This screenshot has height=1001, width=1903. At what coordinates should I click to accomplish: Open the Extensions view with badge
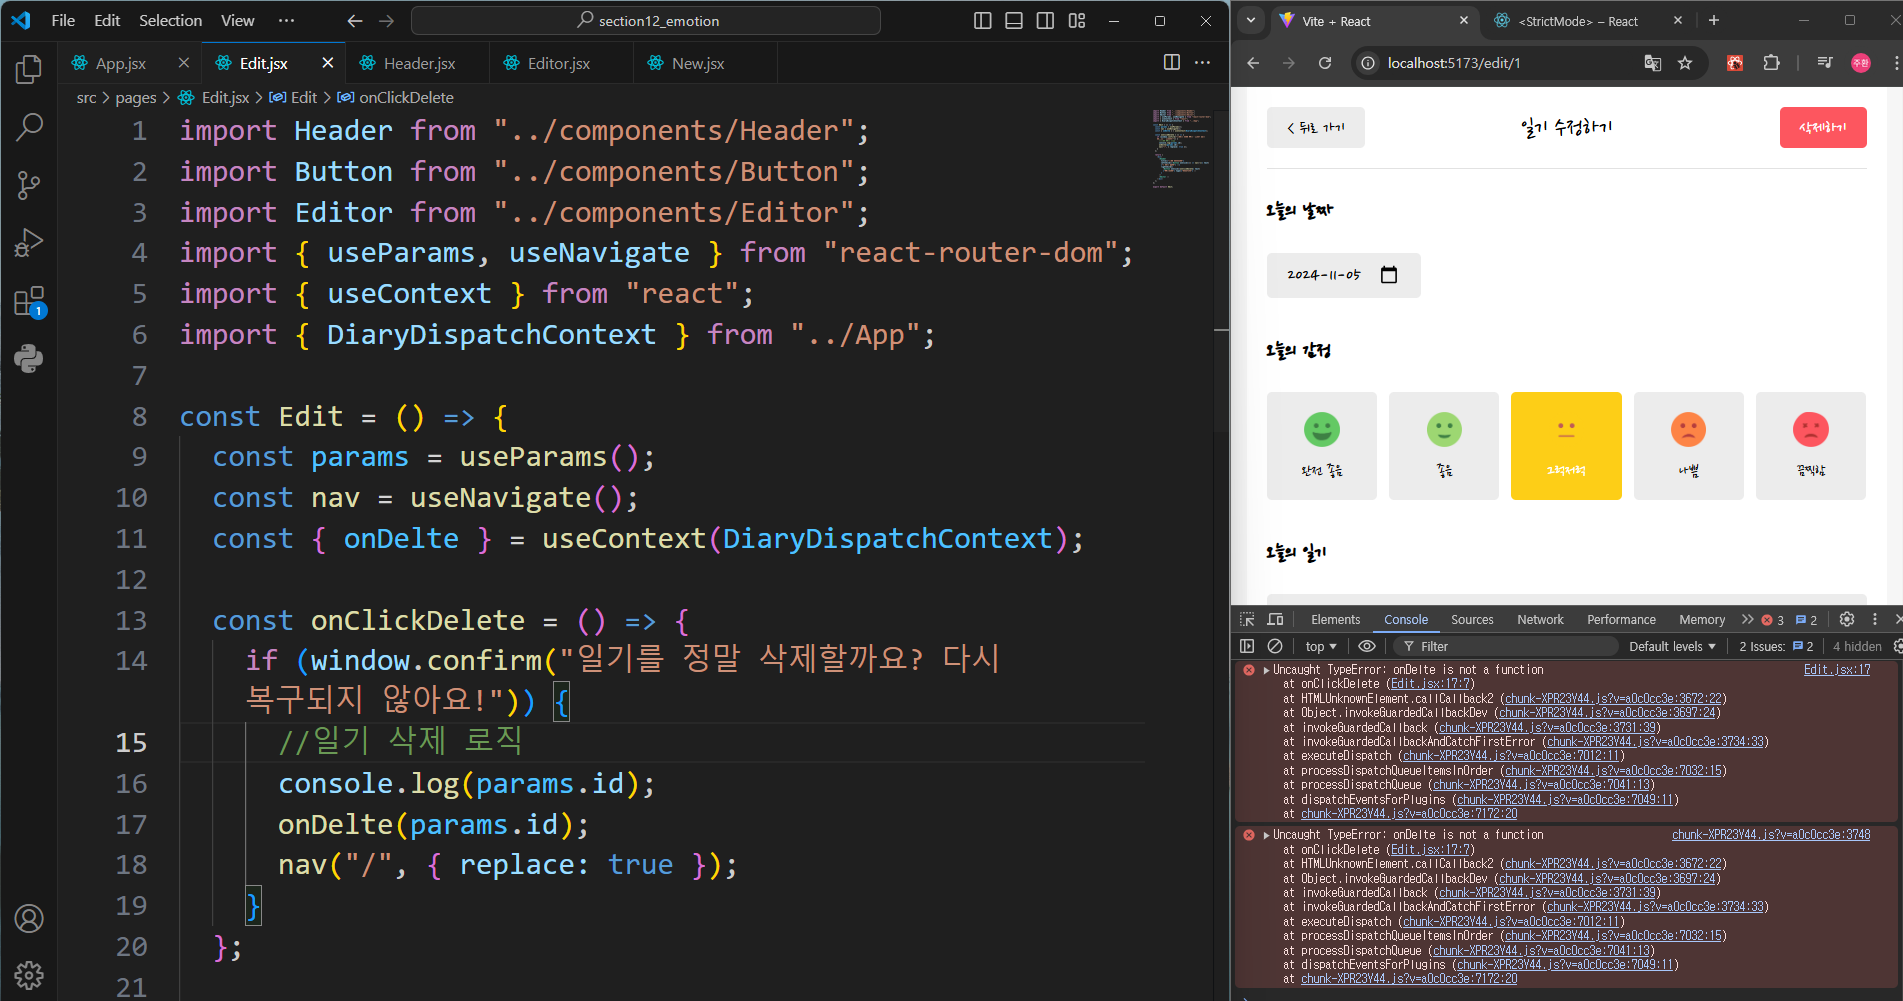[x=29, y=301]
